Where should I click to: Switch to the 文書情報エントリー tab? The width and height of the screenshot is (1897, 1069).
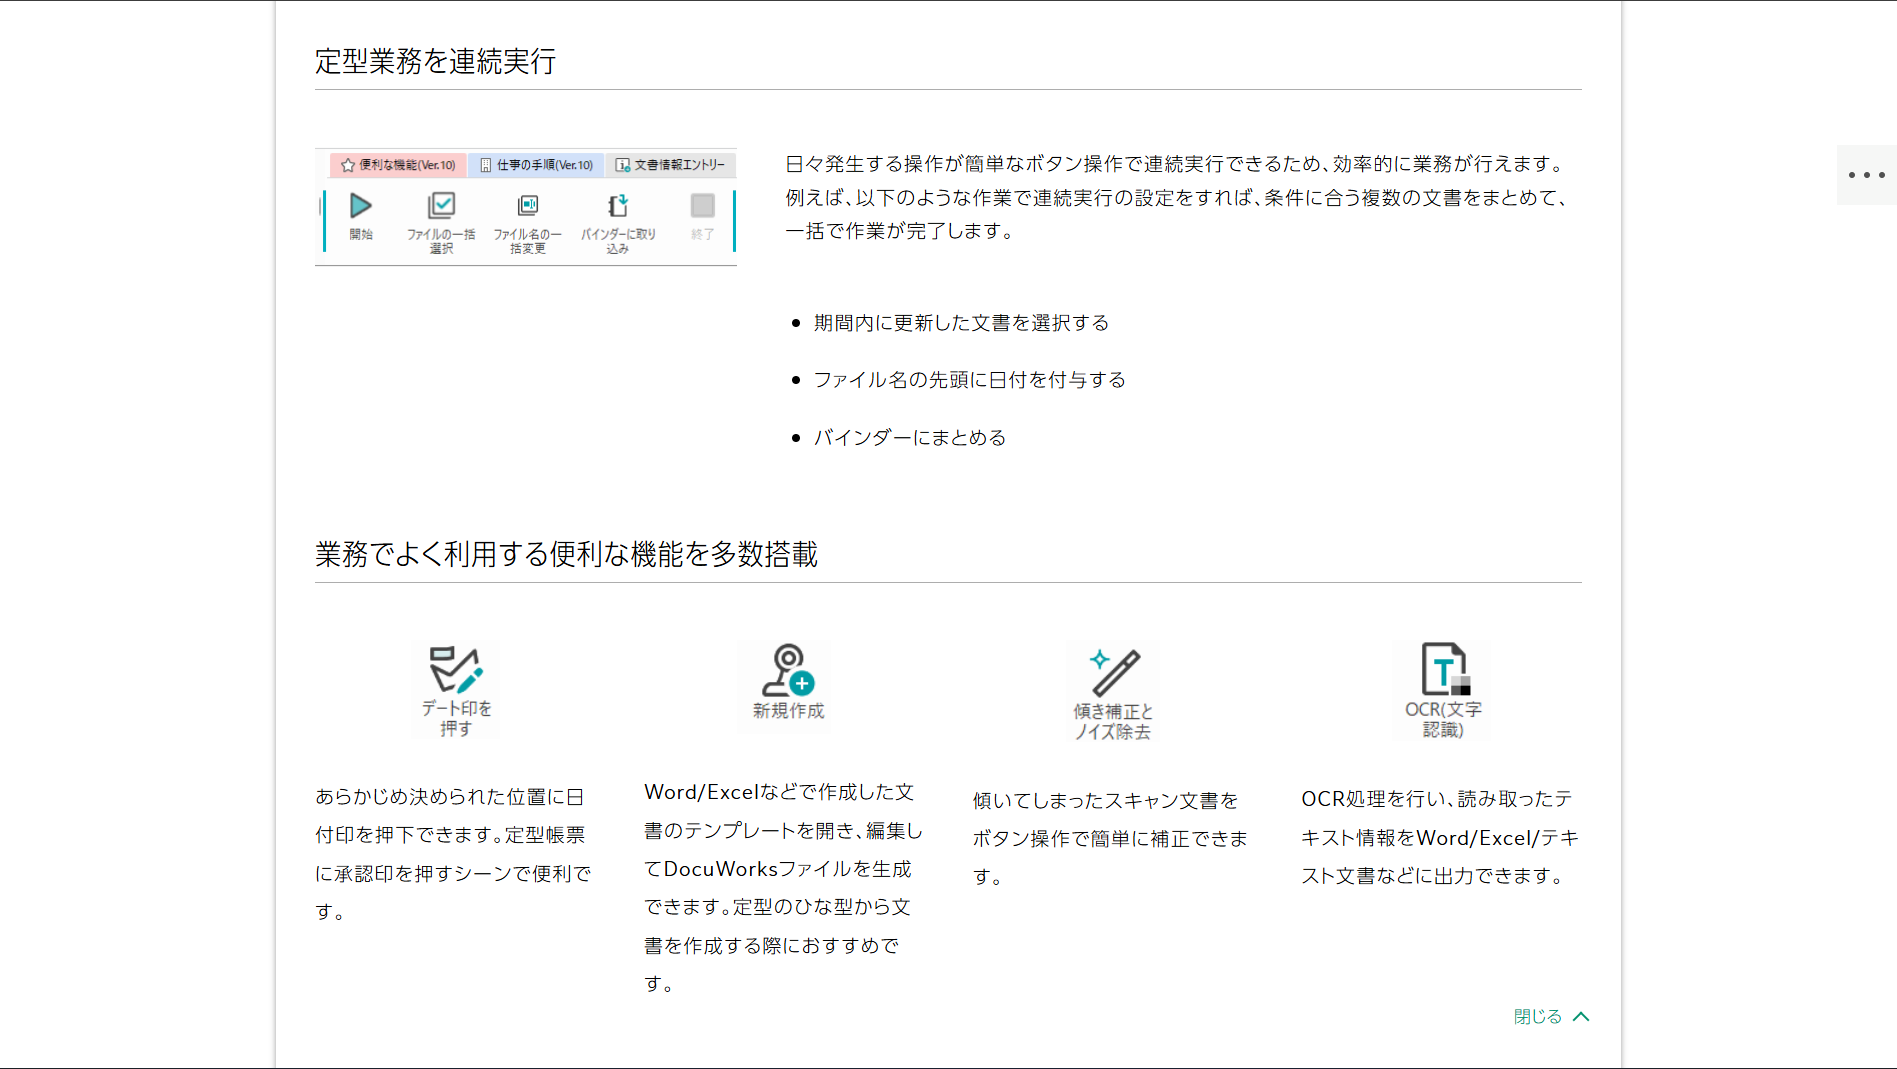coord(678,165)
